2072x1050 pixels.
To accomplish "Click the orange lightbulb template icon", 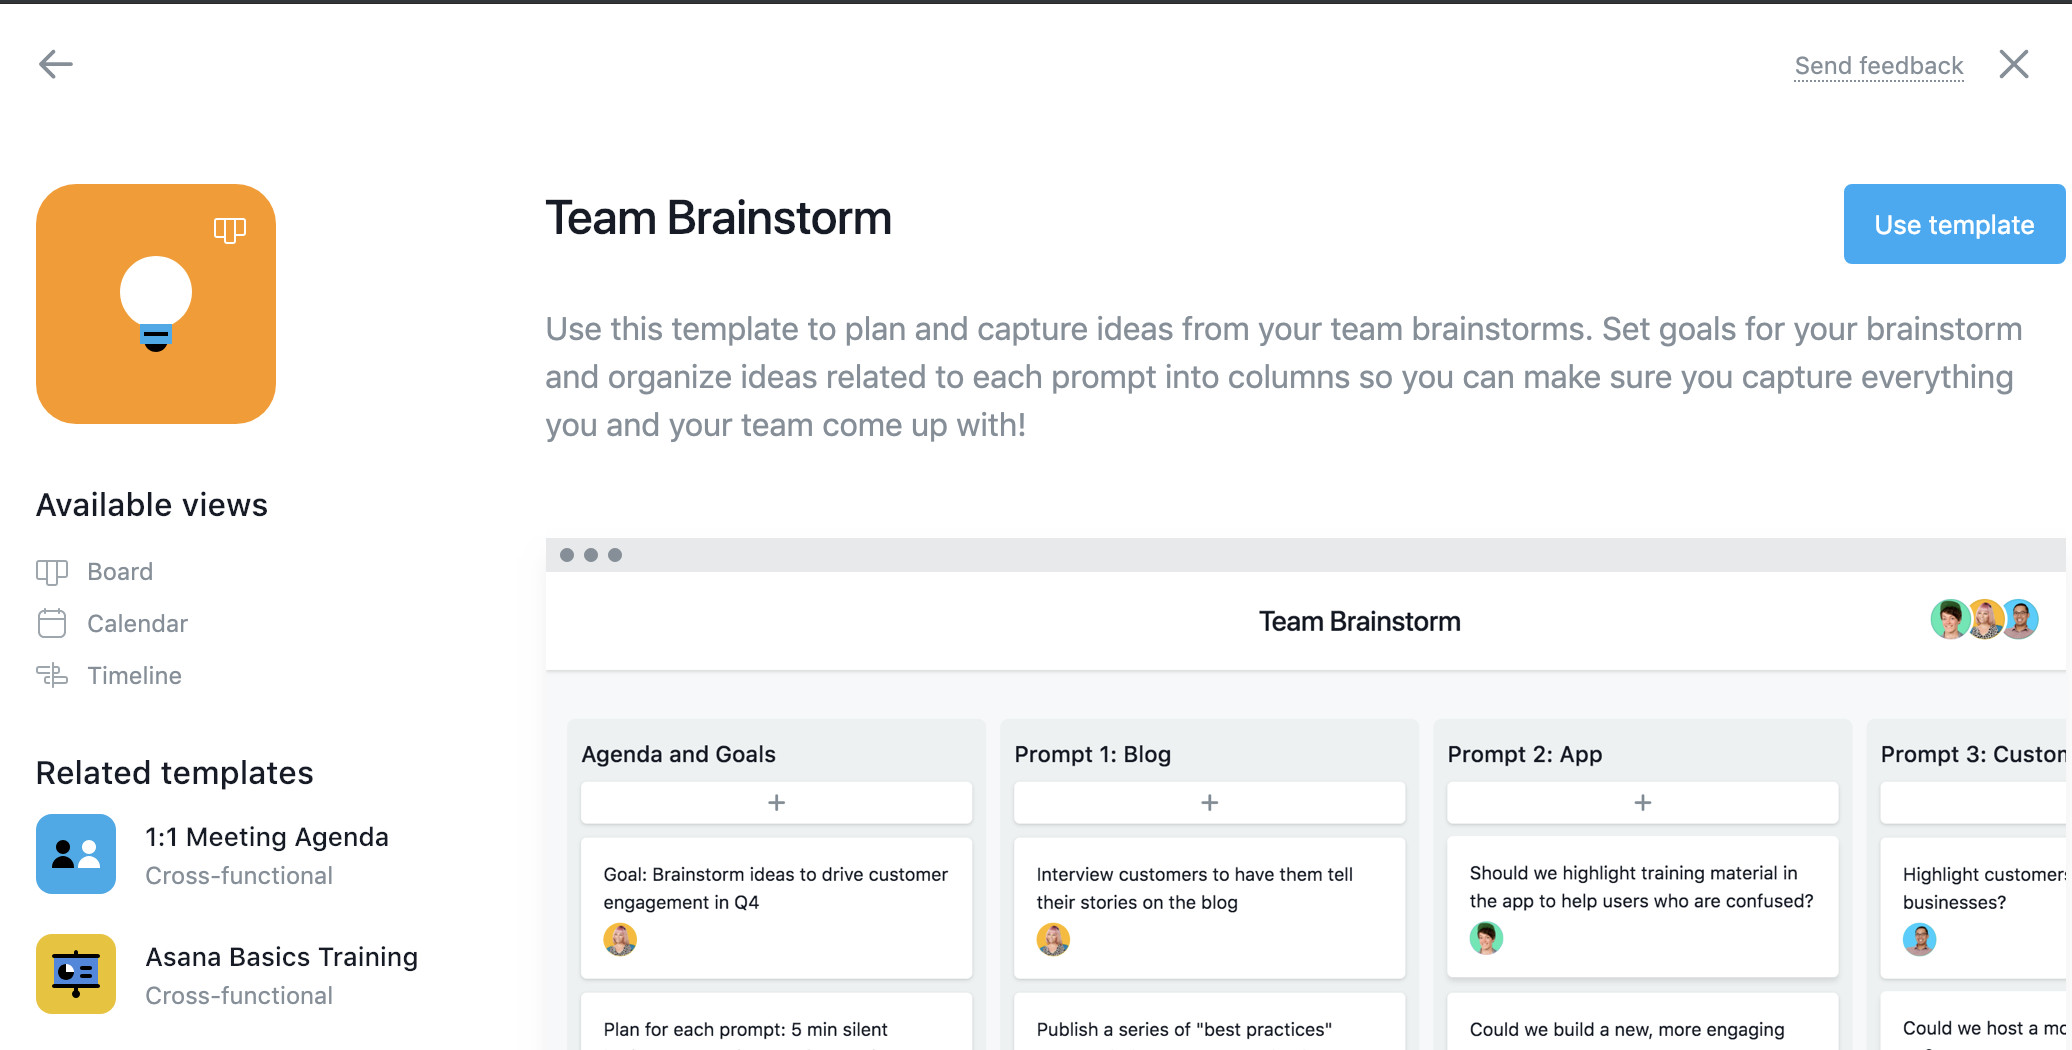I will (x=156, y=304).
